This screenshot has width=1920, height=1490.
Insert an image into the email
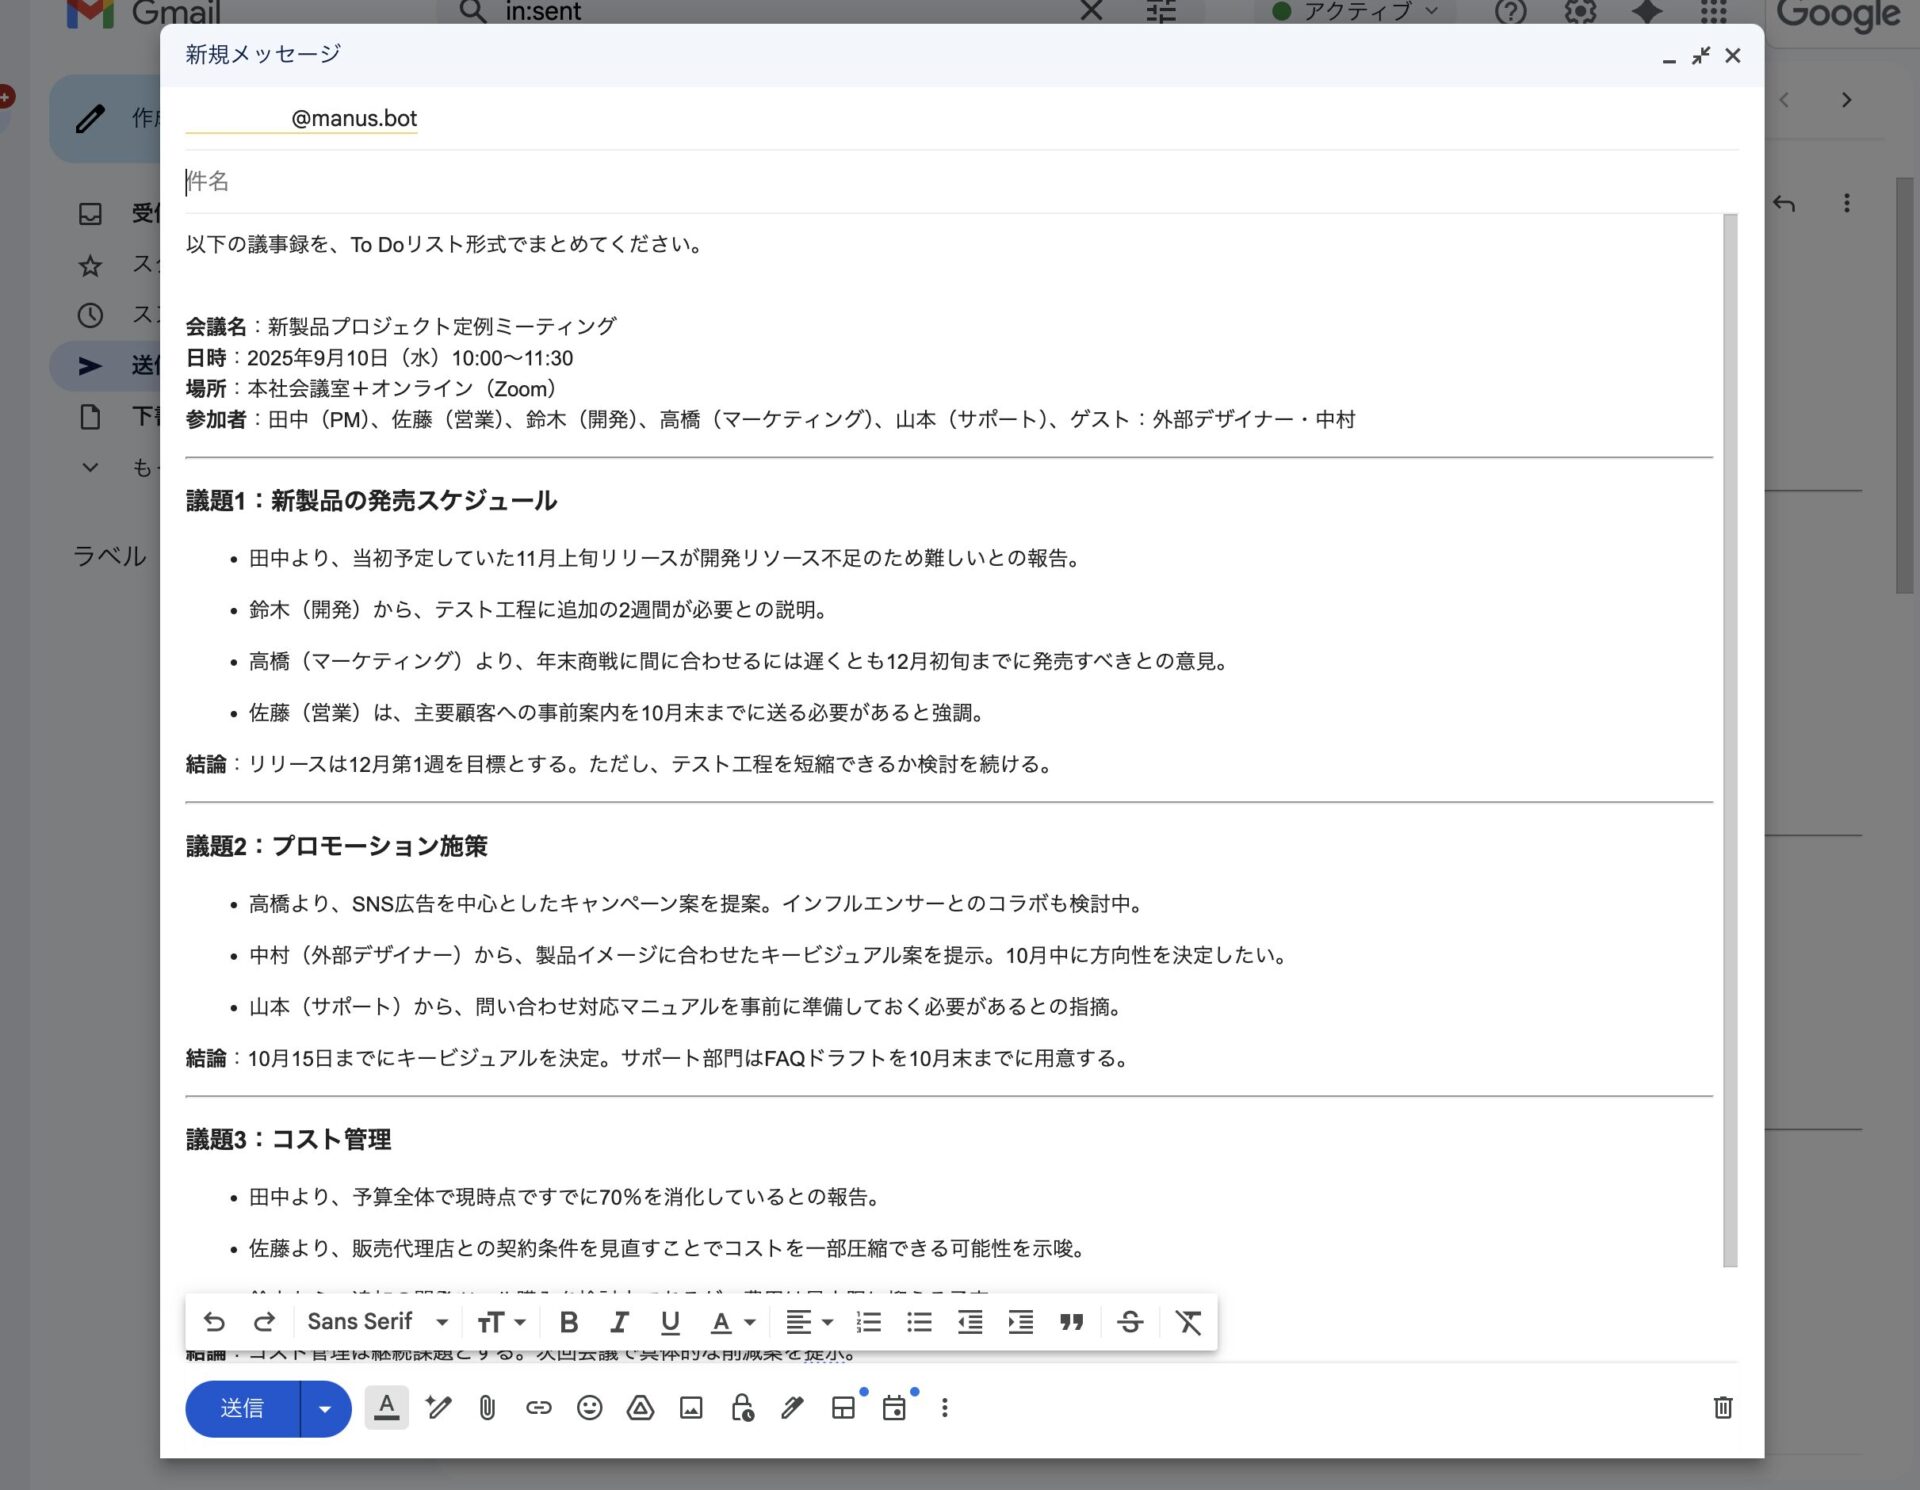pos(690,1408)
